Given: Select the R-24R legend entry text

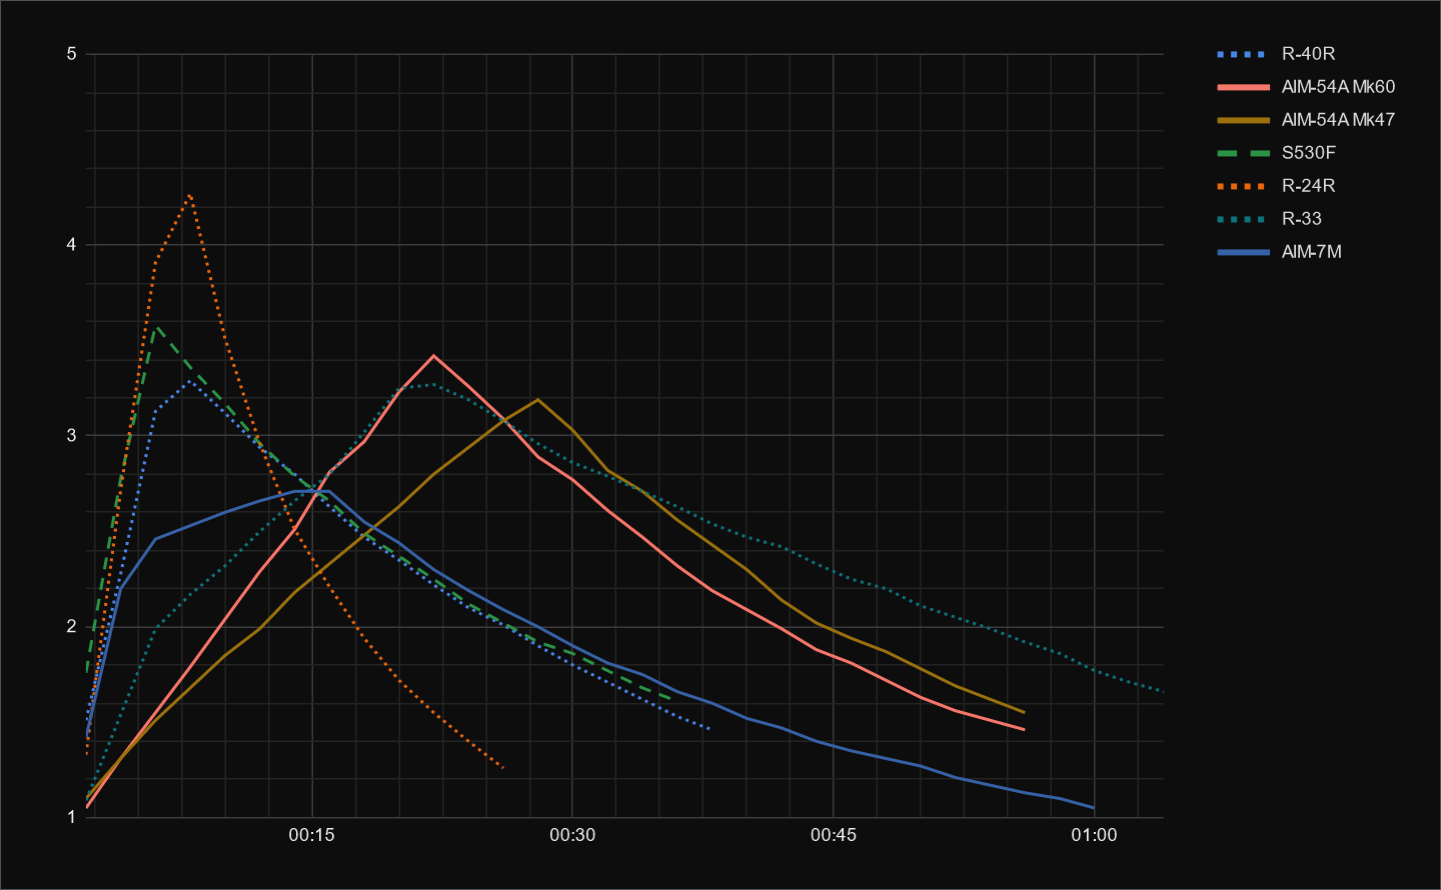Looking at the screenshot, I should pyautogui.click(x=1308, y=186).
